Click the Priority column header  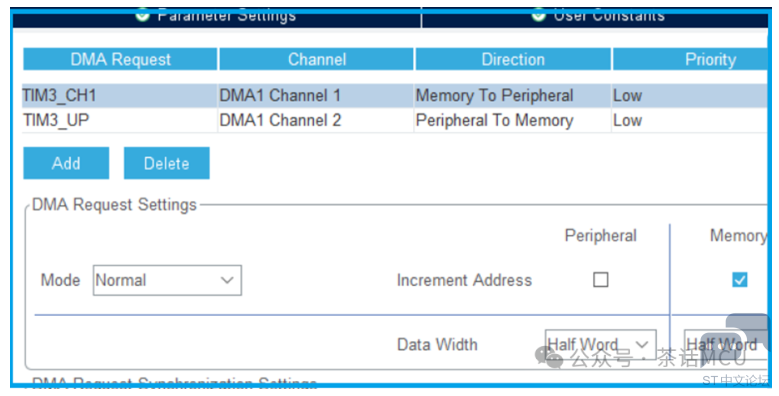point(691,59)
